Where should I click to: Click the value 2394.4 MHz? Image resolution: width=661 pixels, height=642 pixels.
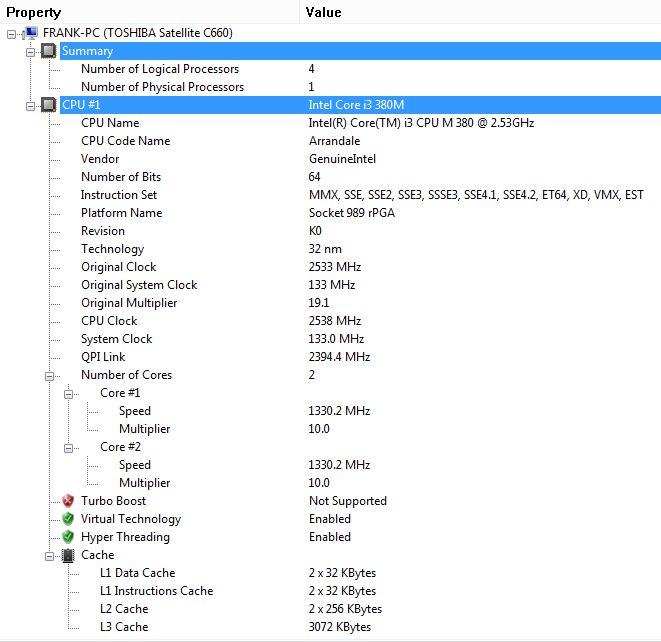coord(339,357)
